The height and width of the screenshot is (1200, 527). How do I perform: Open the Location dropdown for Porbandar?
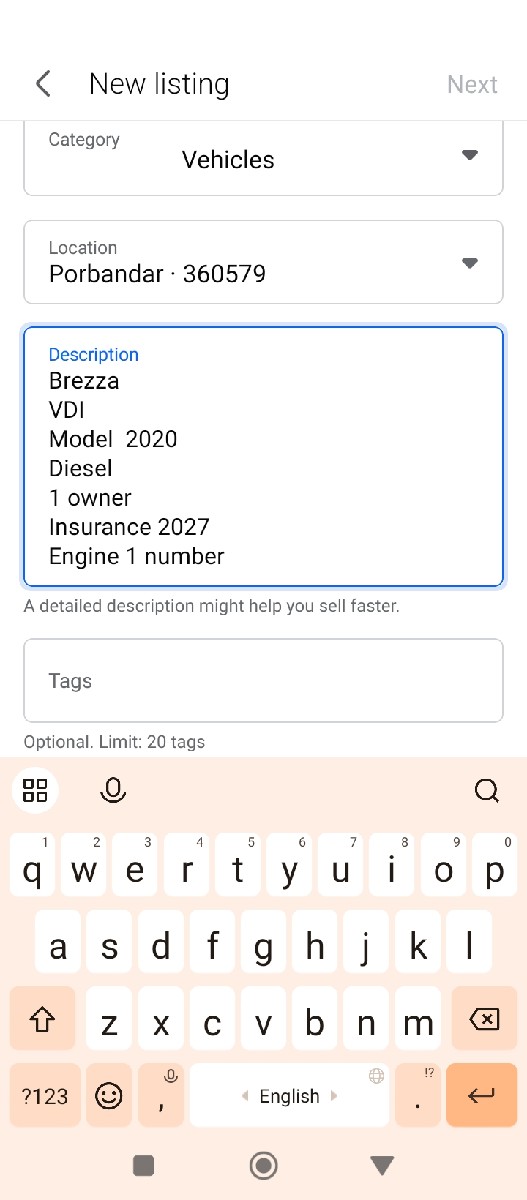(263, 262)
